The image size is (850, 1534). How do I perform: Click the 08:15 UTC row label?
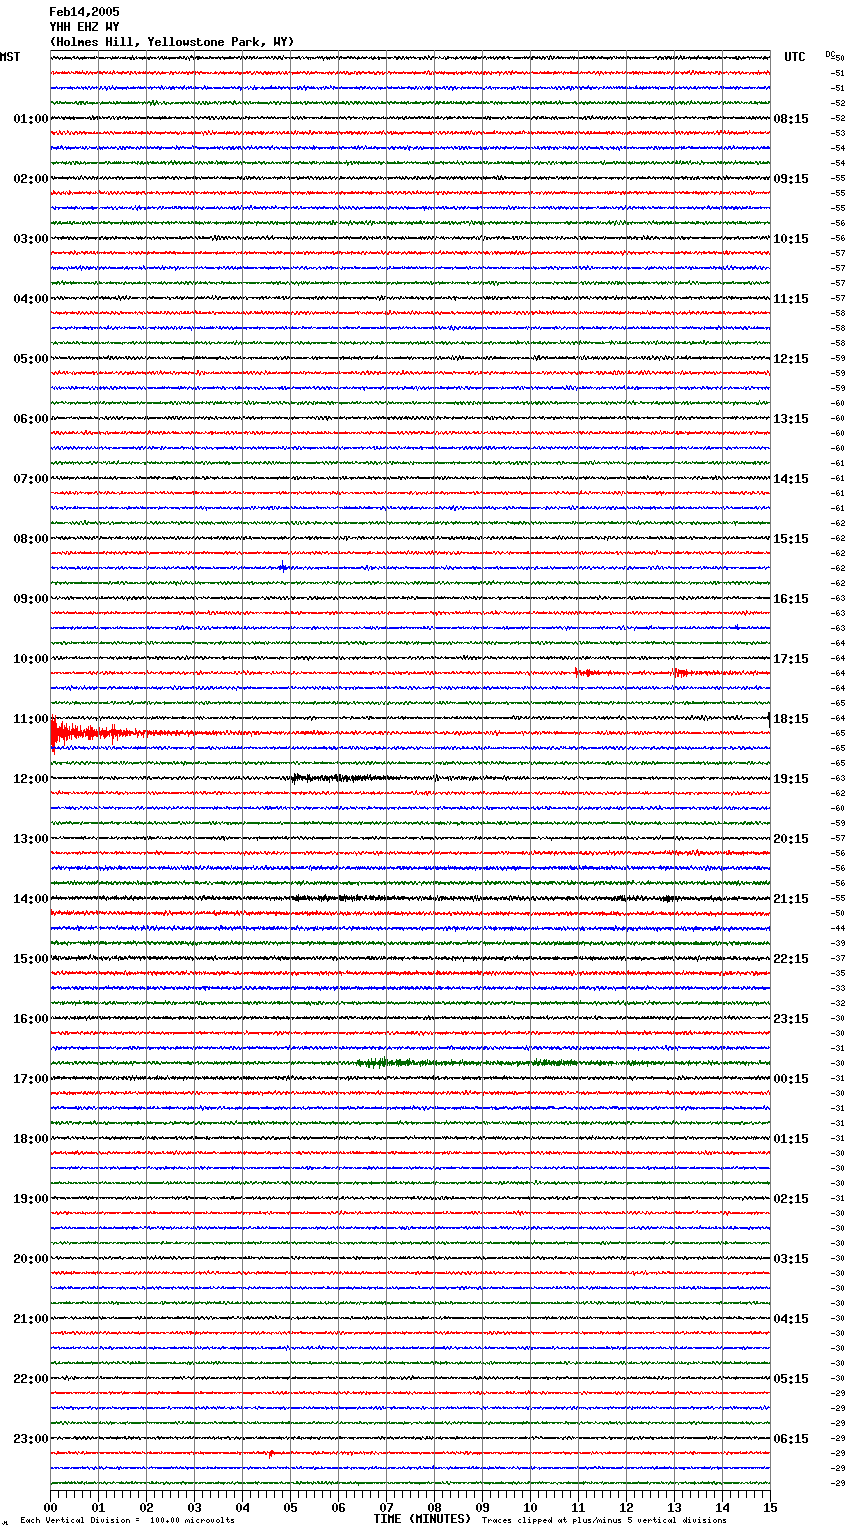click(x=791, y=119)
